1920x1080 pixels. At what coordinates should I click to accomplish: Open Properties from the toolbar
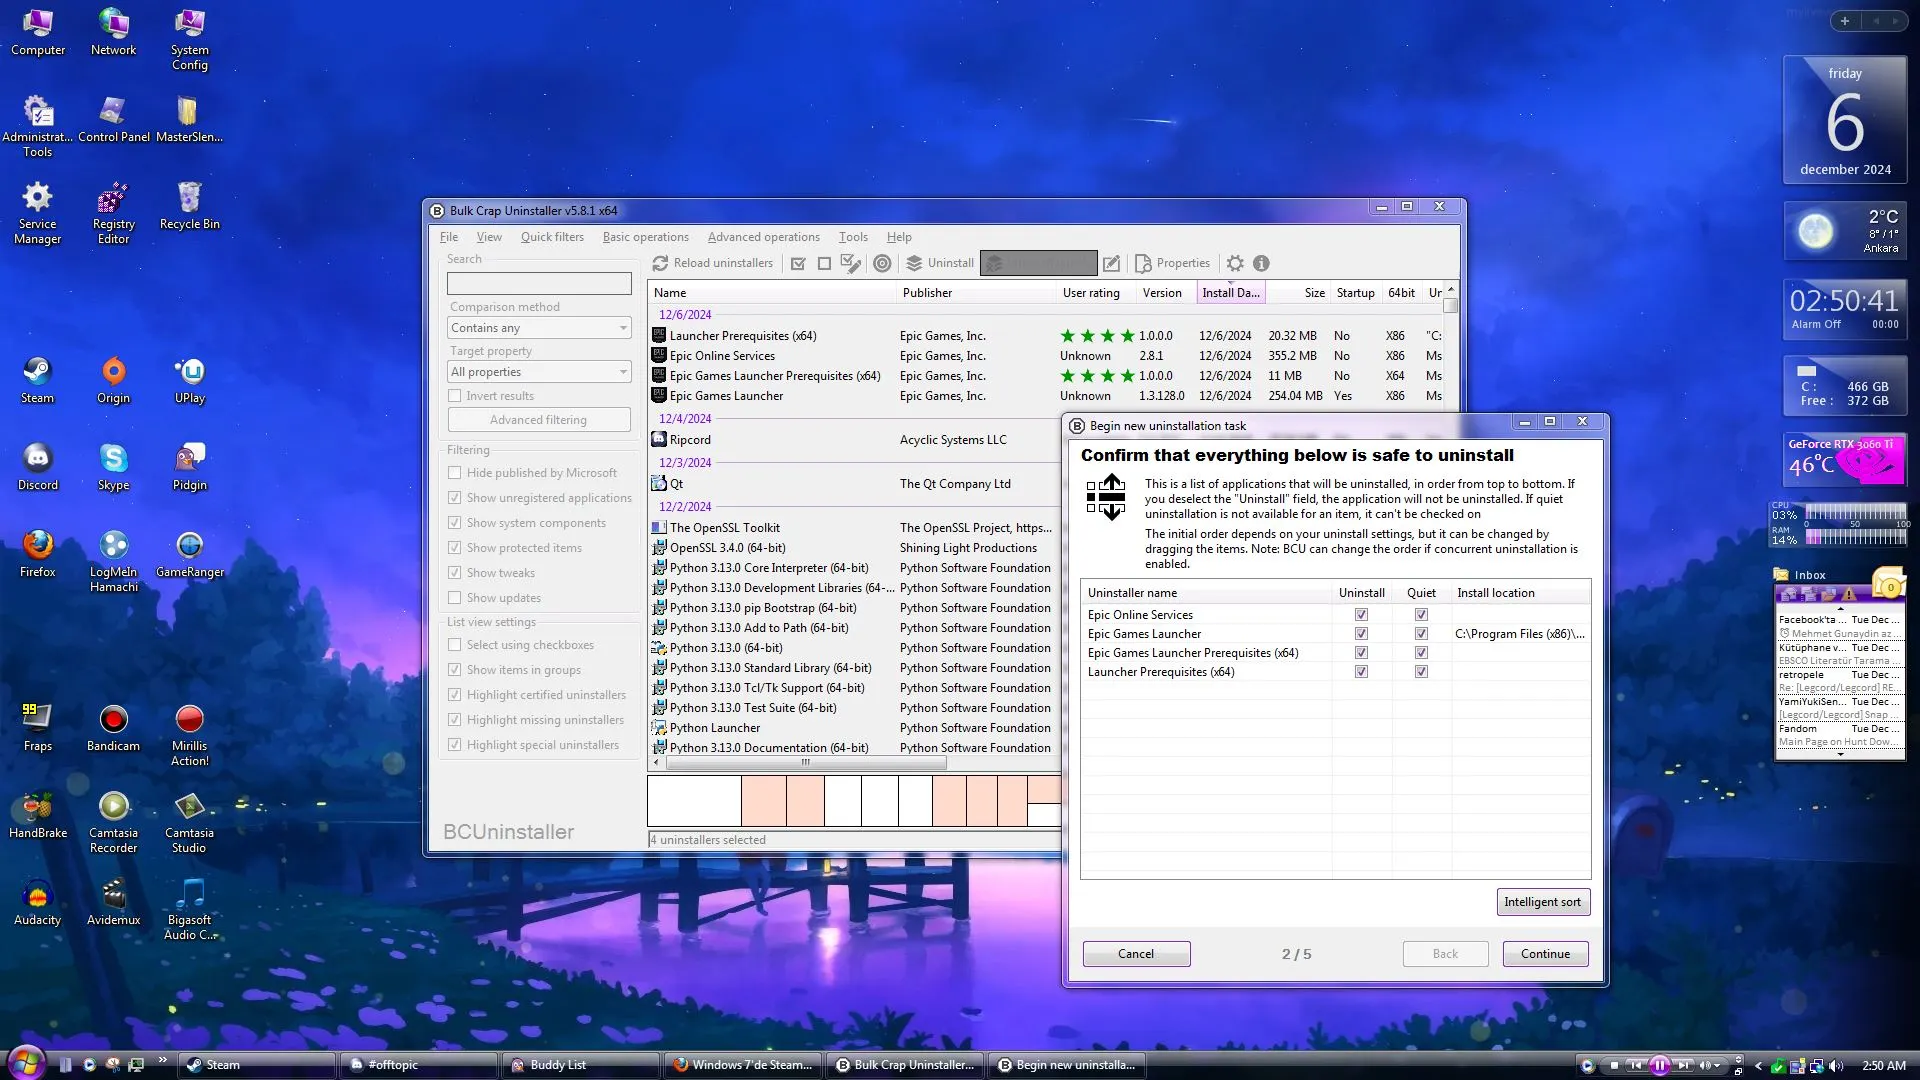click(x=1173, y=263)
